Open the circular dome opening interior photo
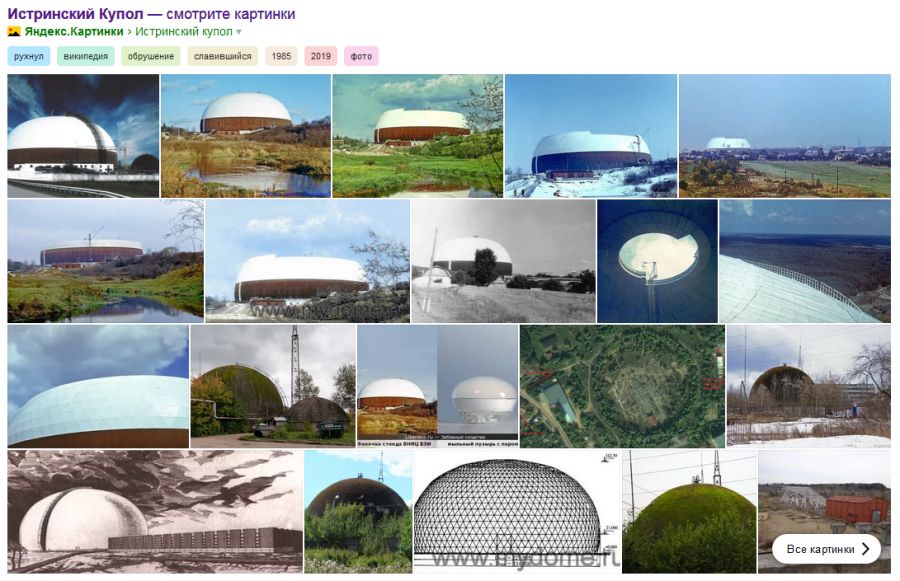This screenshot has height=581, width=900. [657, 260]
